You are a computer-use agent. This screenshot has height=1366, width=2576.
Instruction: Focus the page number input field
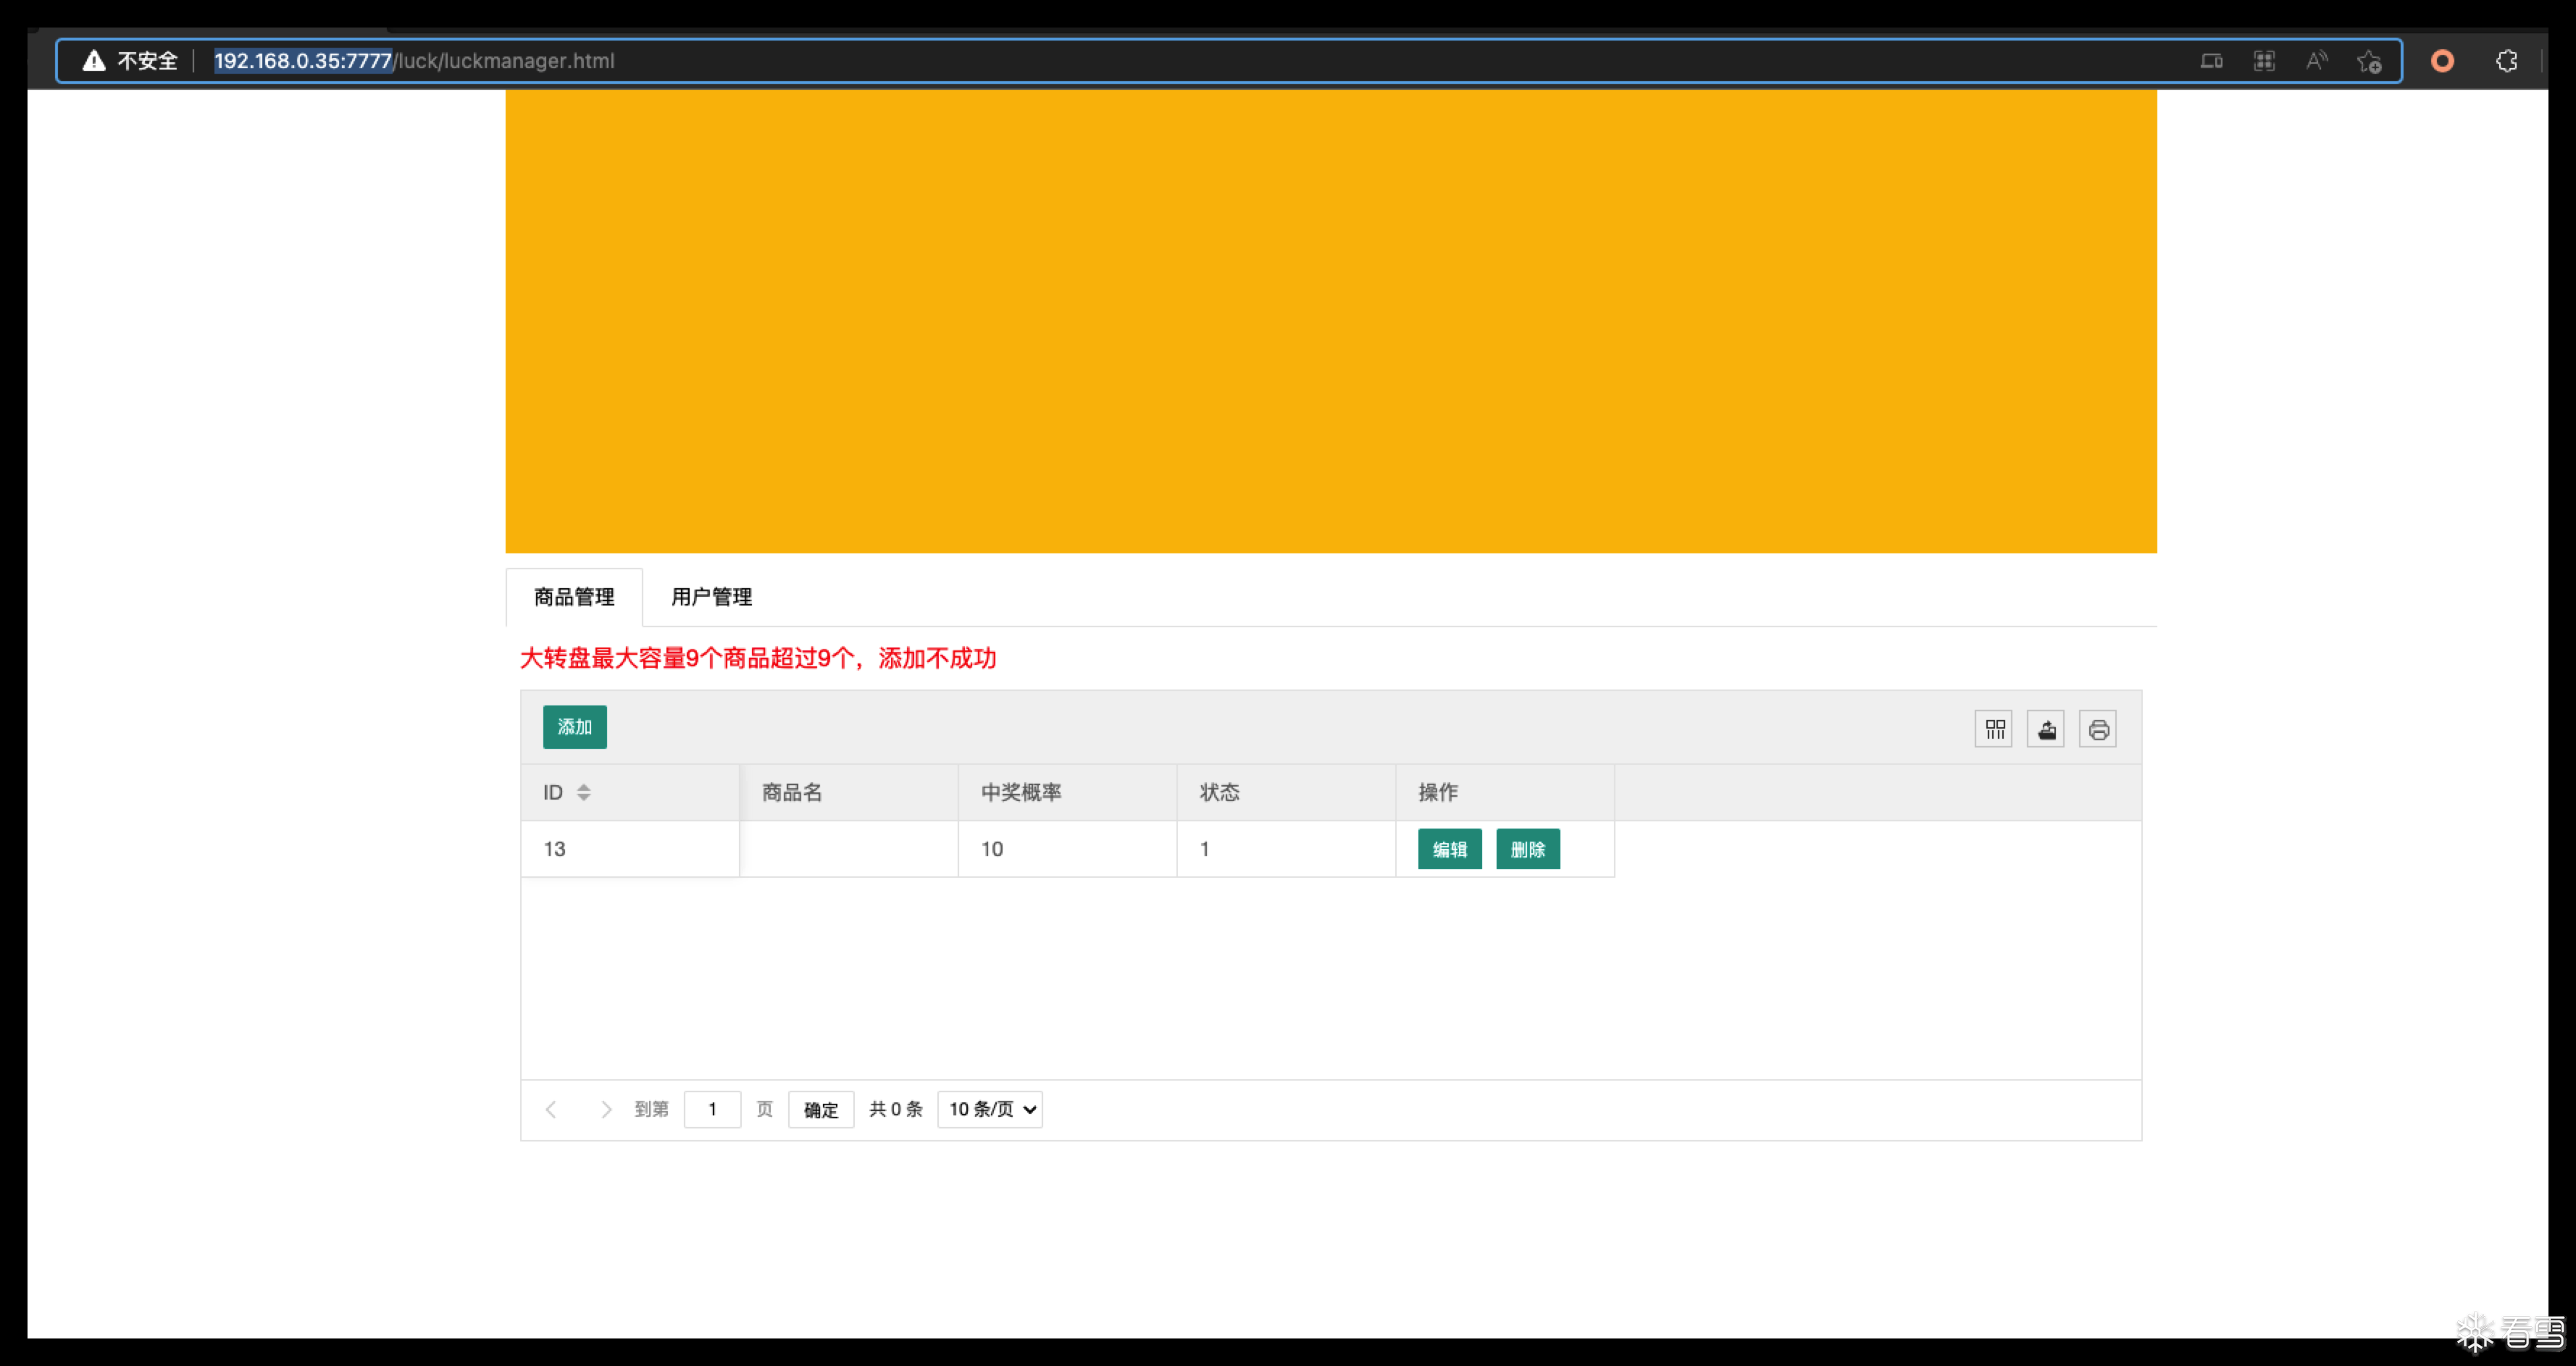[712, 1109]
